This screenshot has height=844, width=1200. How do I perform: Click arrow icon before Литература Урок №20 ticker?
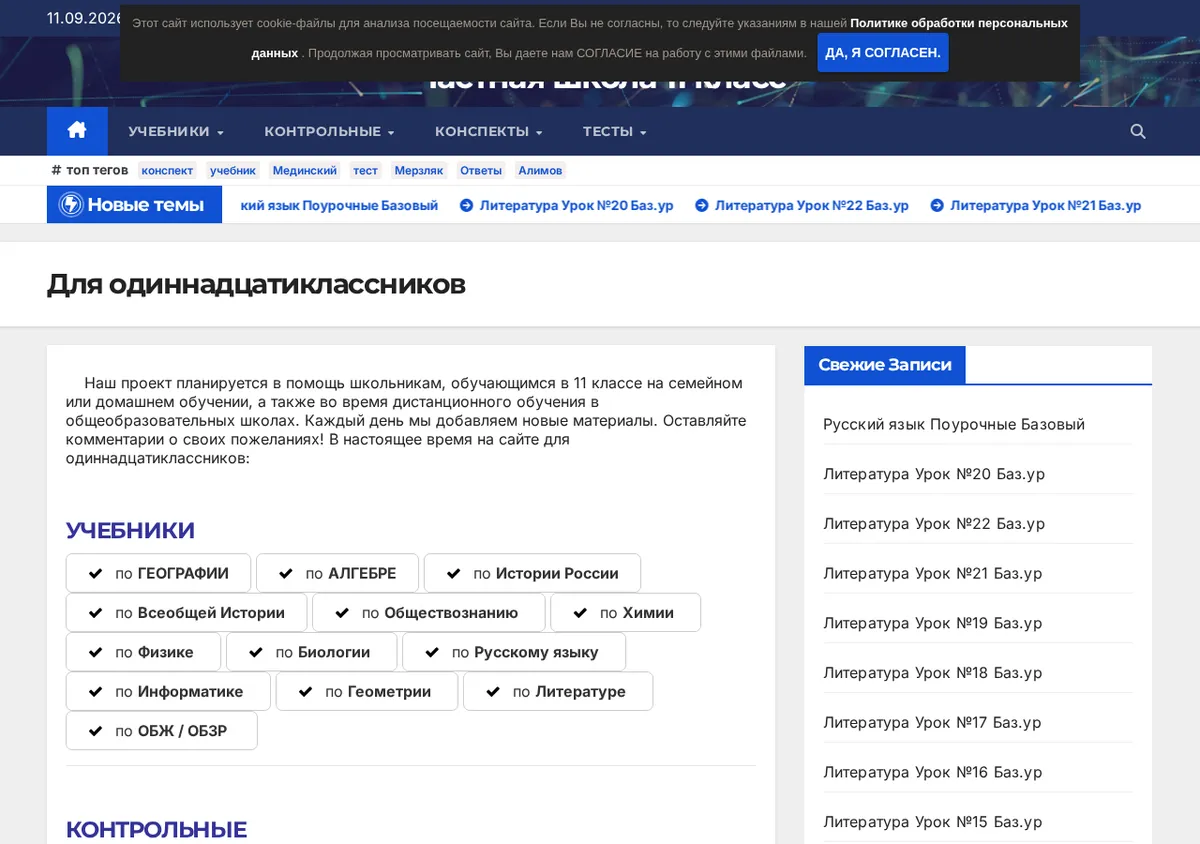466,205
